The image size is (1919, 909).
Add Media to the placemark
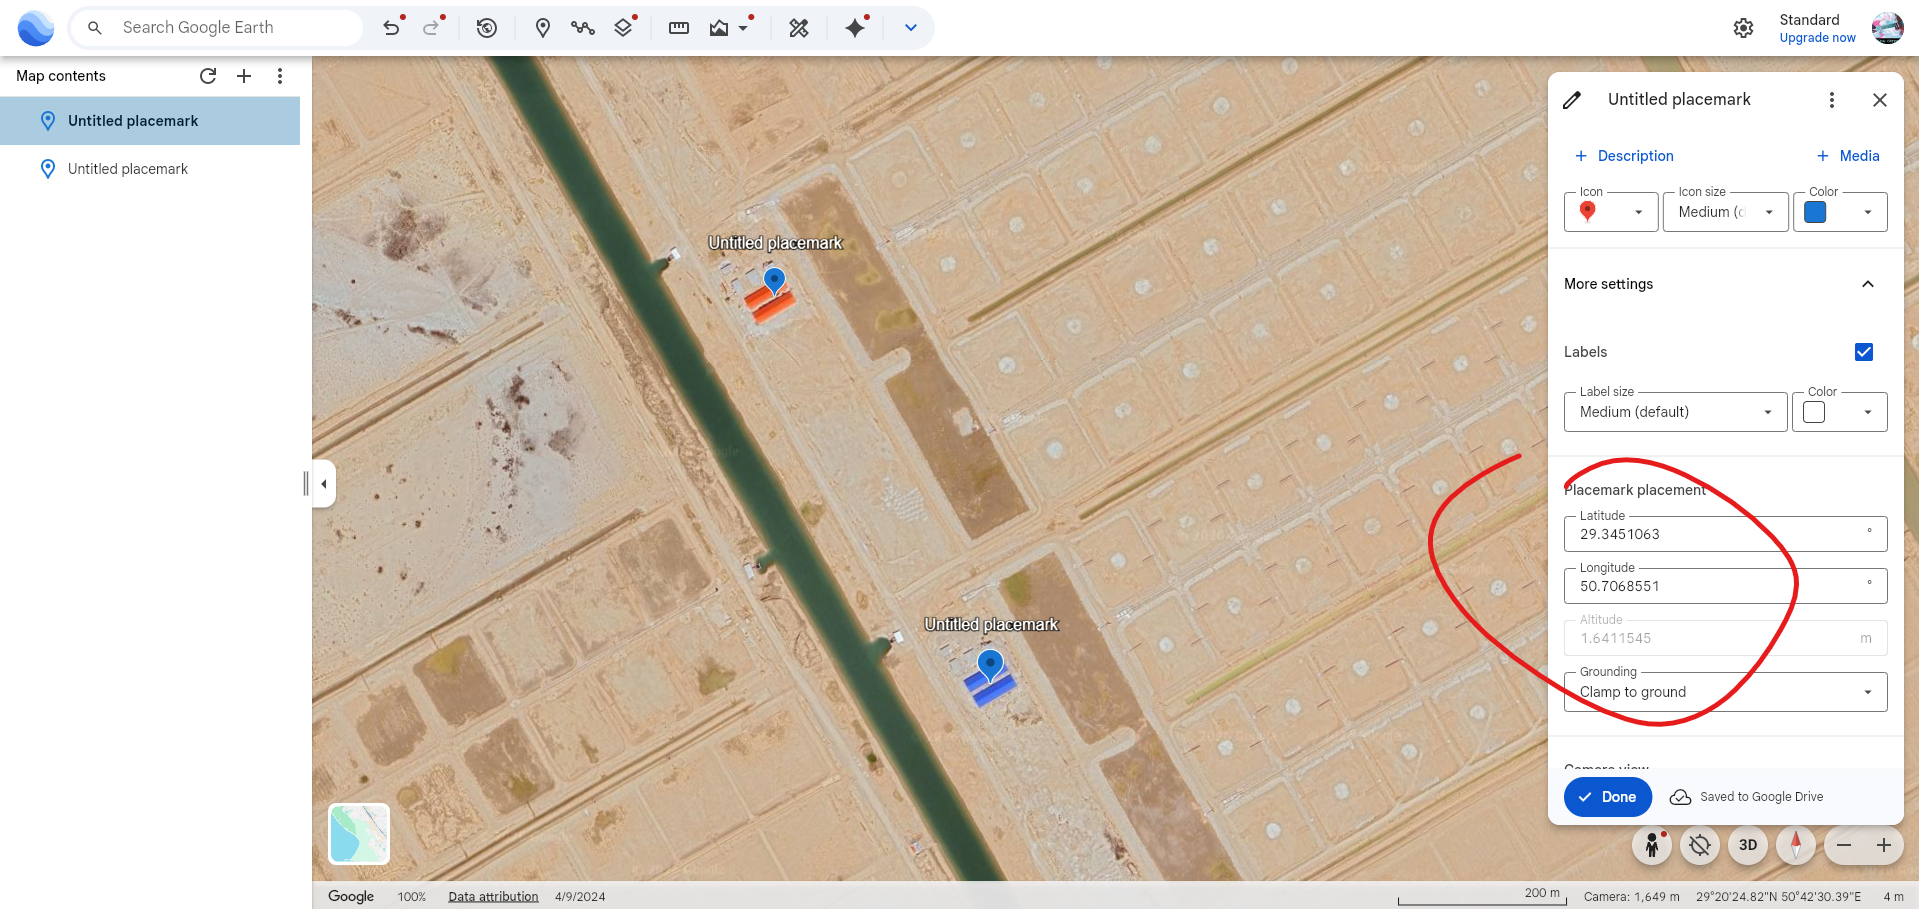pyautogui.click(x=1848, y=156)
